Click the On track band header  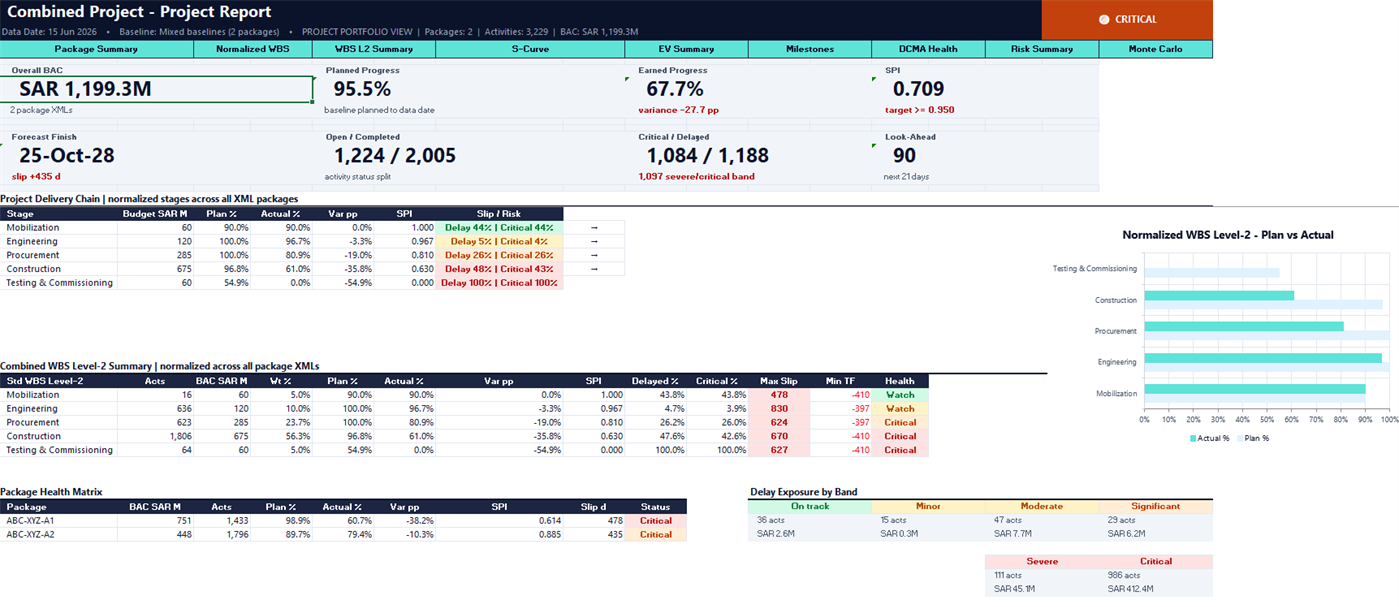coord(810,506)
